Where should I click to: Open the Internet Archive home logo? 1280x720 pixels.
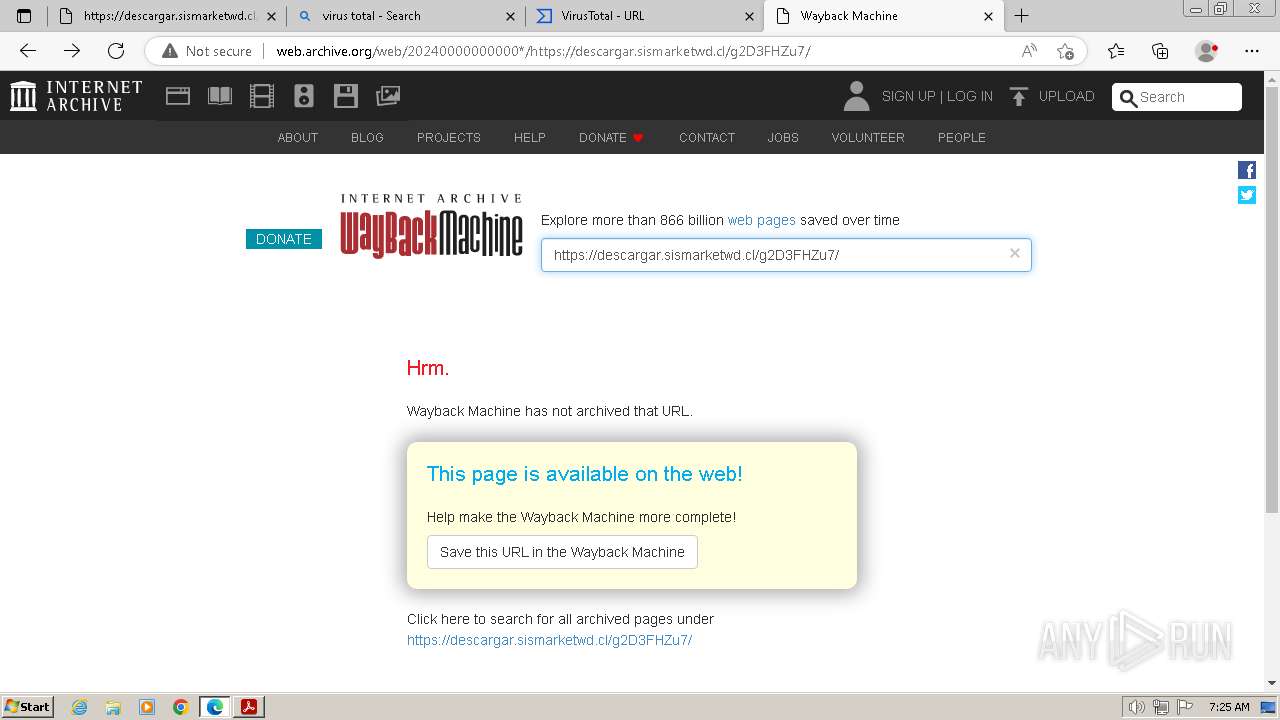click(76, 96)
